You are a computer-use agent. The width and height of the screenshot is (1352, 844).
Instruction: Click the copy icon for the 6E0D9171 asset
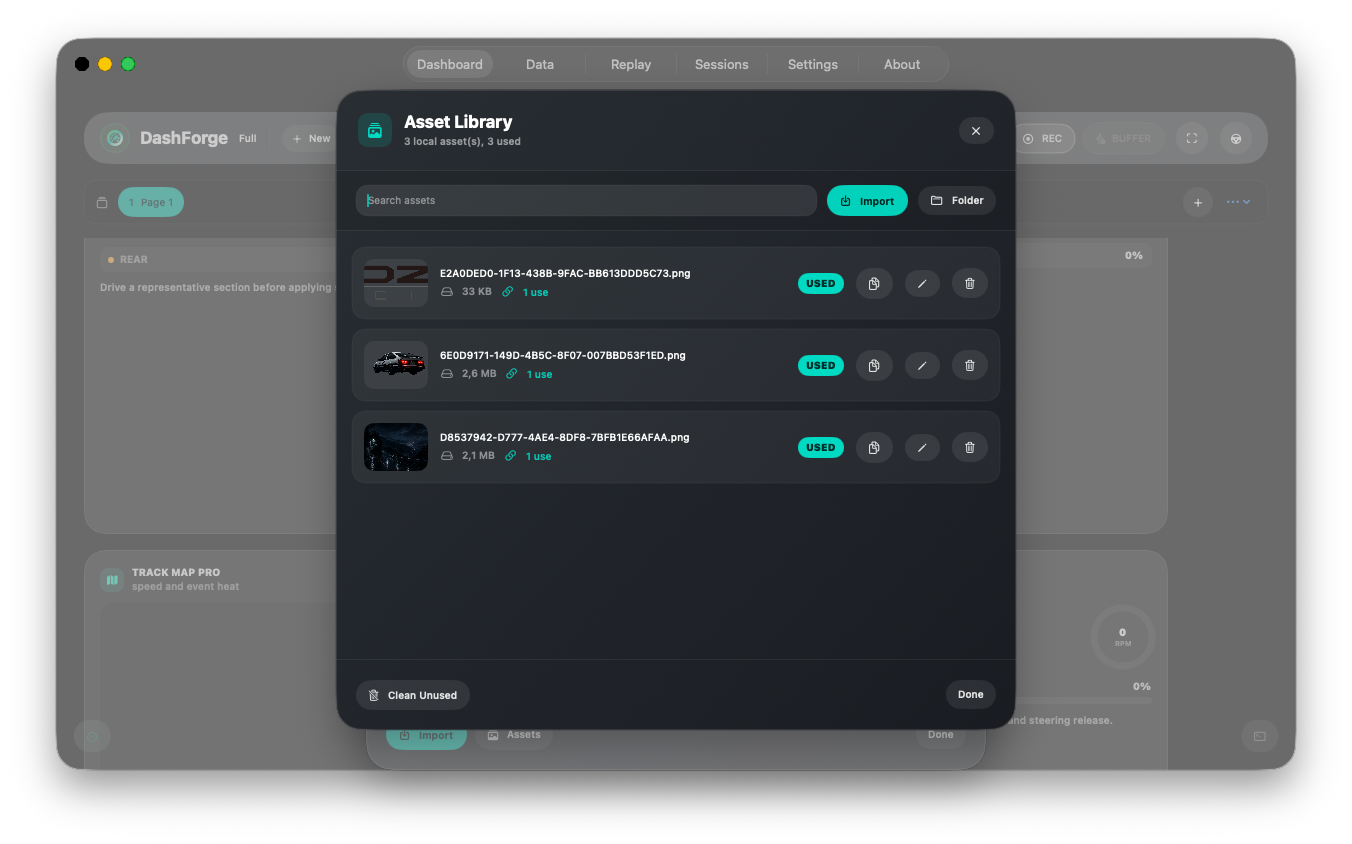pyautogui.click(x=874, y=366)
